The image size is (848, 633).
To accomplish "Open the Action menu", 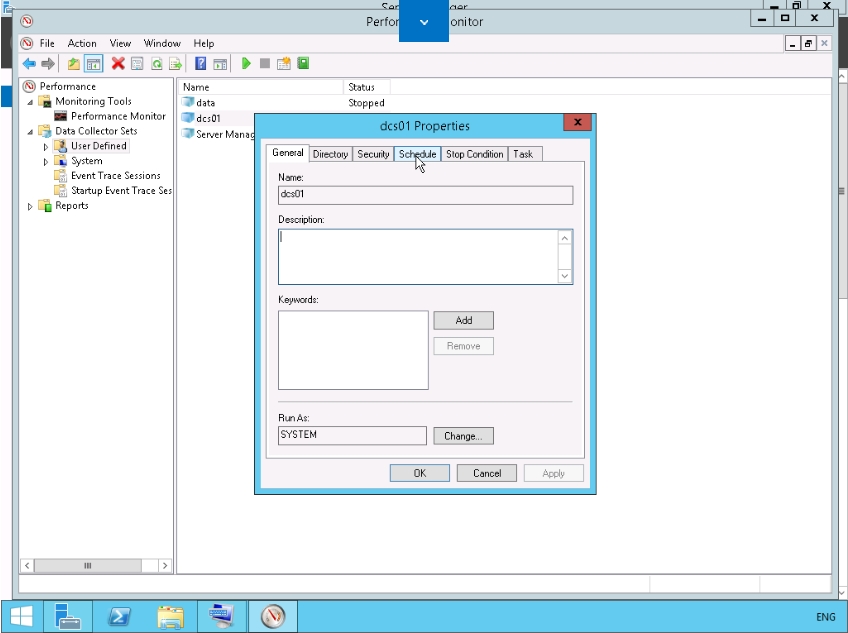I will (82, 43).
